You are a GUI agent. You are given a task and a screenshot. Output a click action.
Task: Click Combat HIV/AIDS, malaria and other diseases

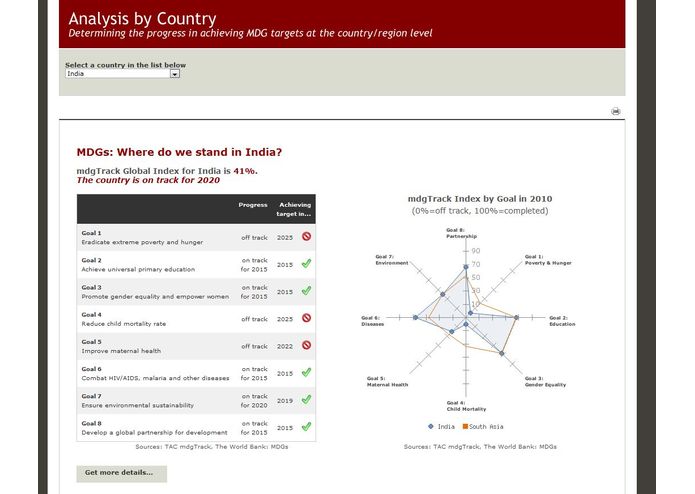pyautogui.click(x=155, y=378)
